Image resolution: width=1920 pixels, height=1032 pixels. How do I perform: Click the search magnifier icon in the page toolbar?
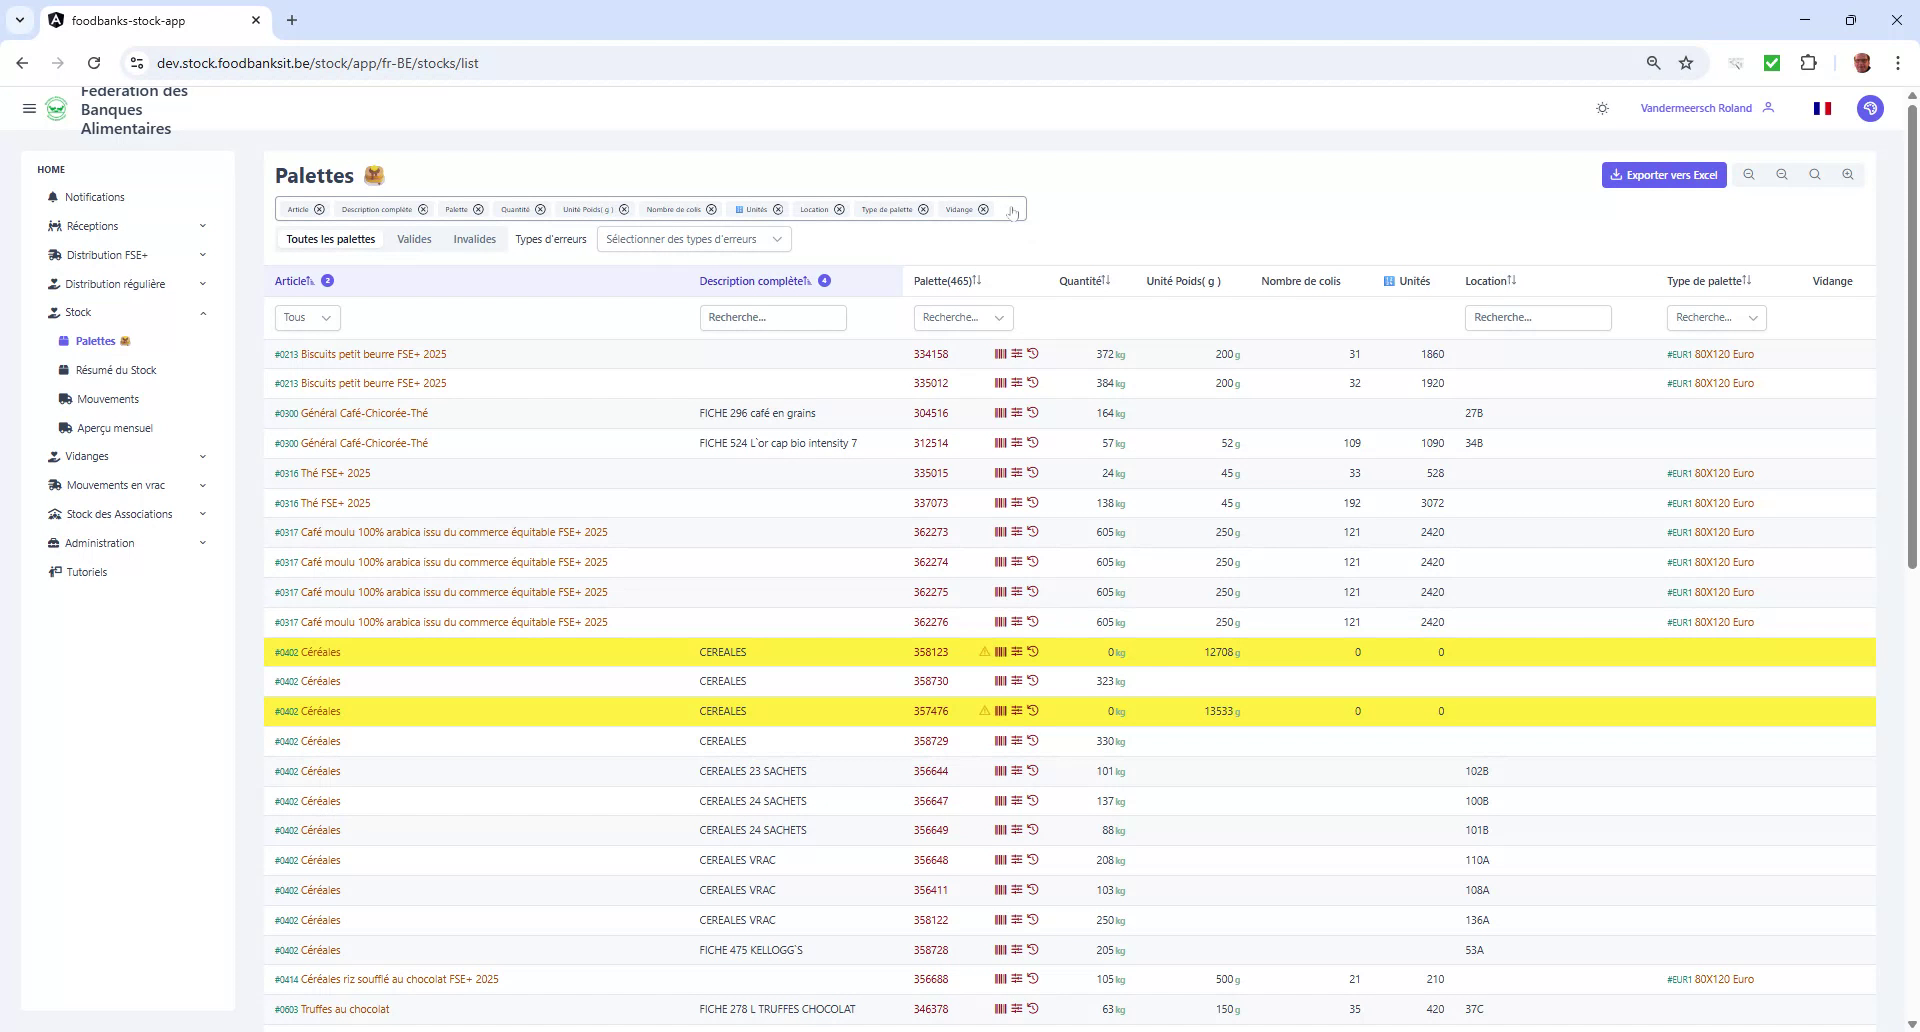pyautogui.click(x=1814, y=174)
